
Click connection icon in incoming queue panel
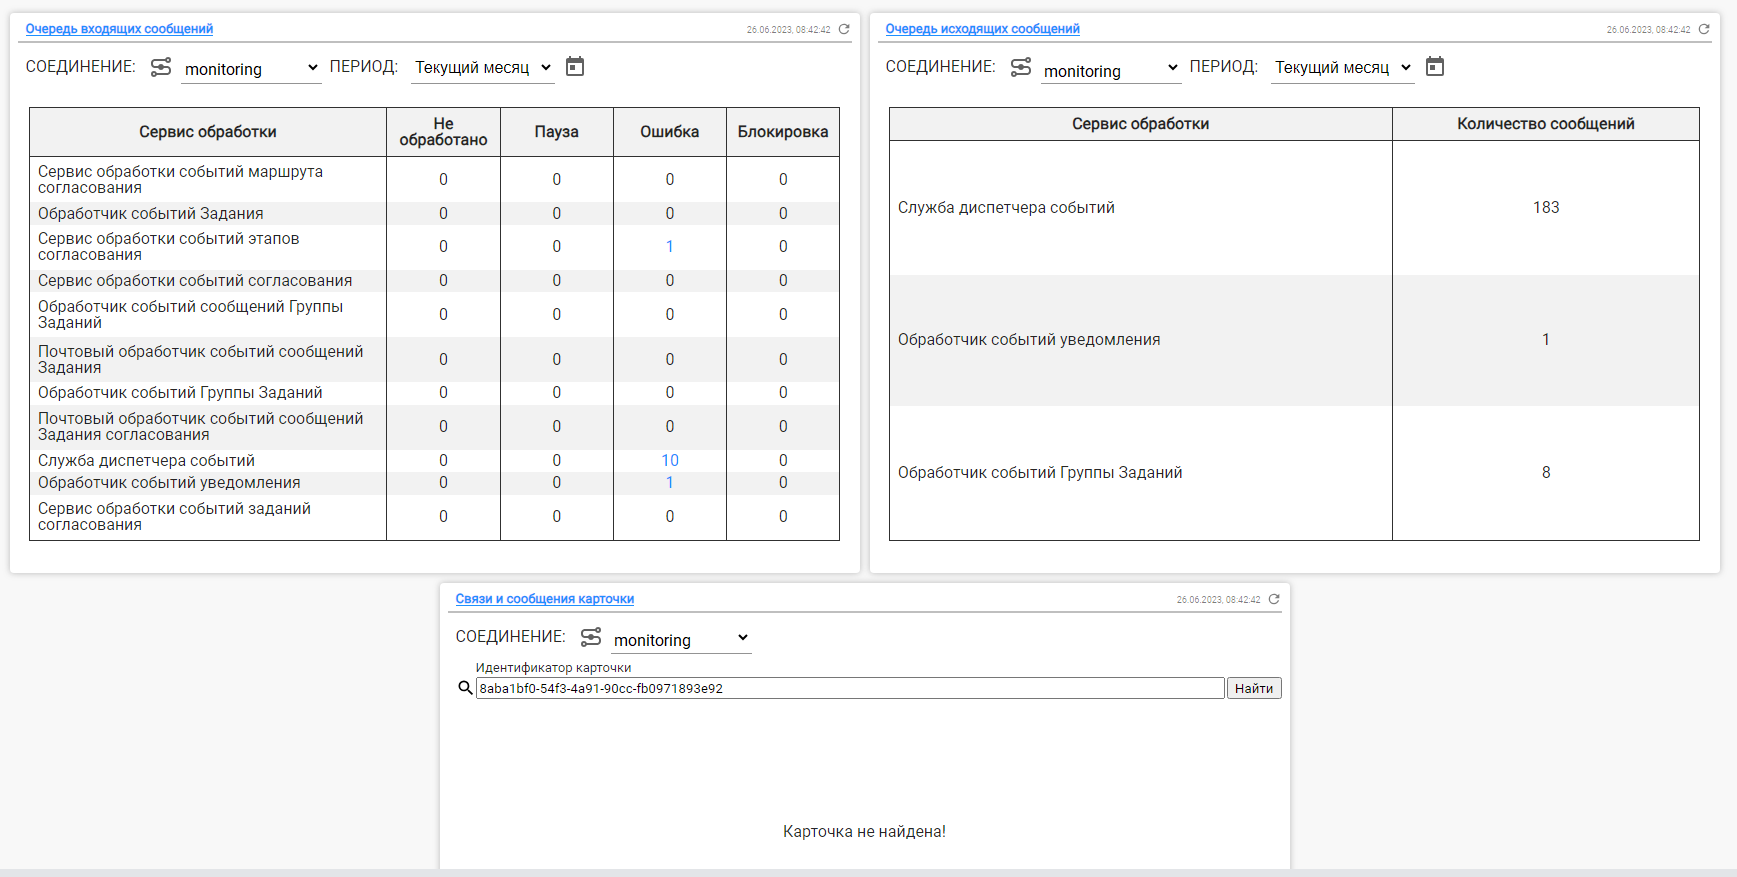pos(161,67)
